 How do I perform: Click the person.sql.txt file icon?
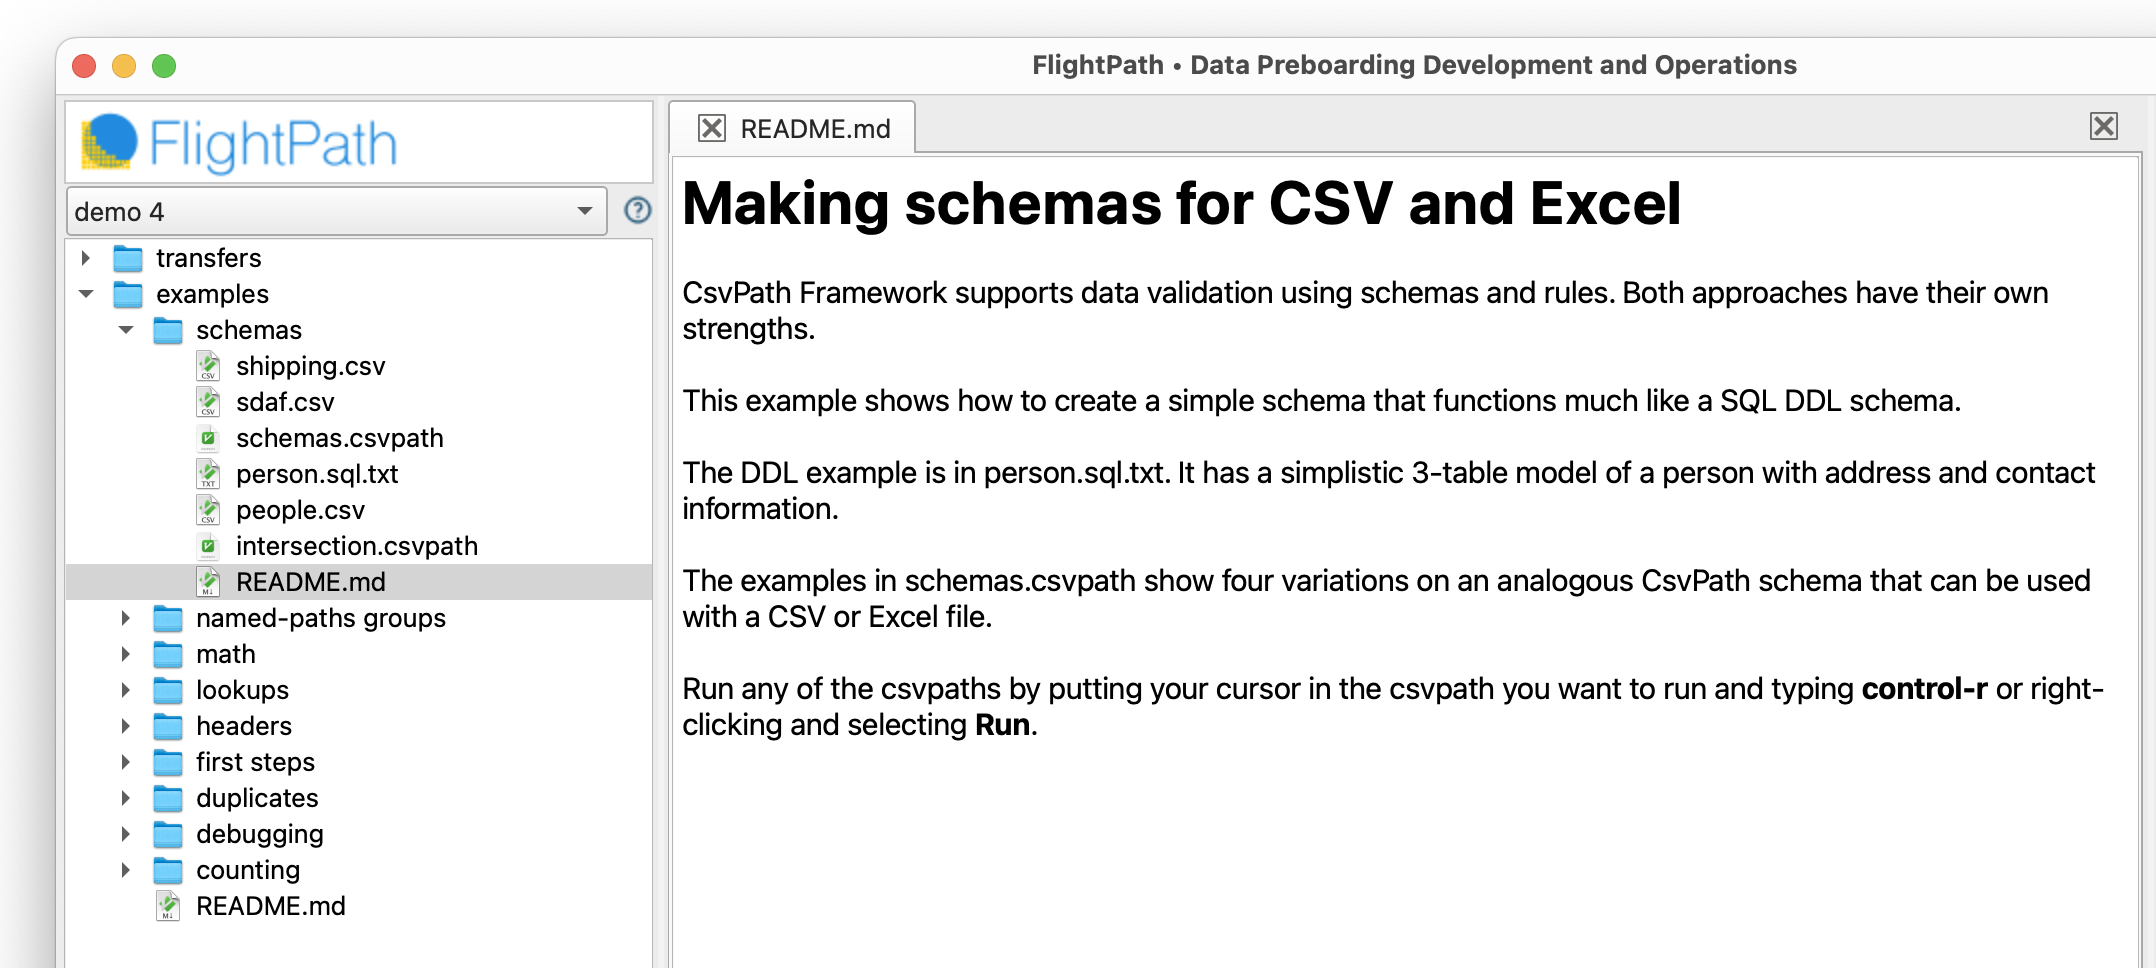click(208, 474)
